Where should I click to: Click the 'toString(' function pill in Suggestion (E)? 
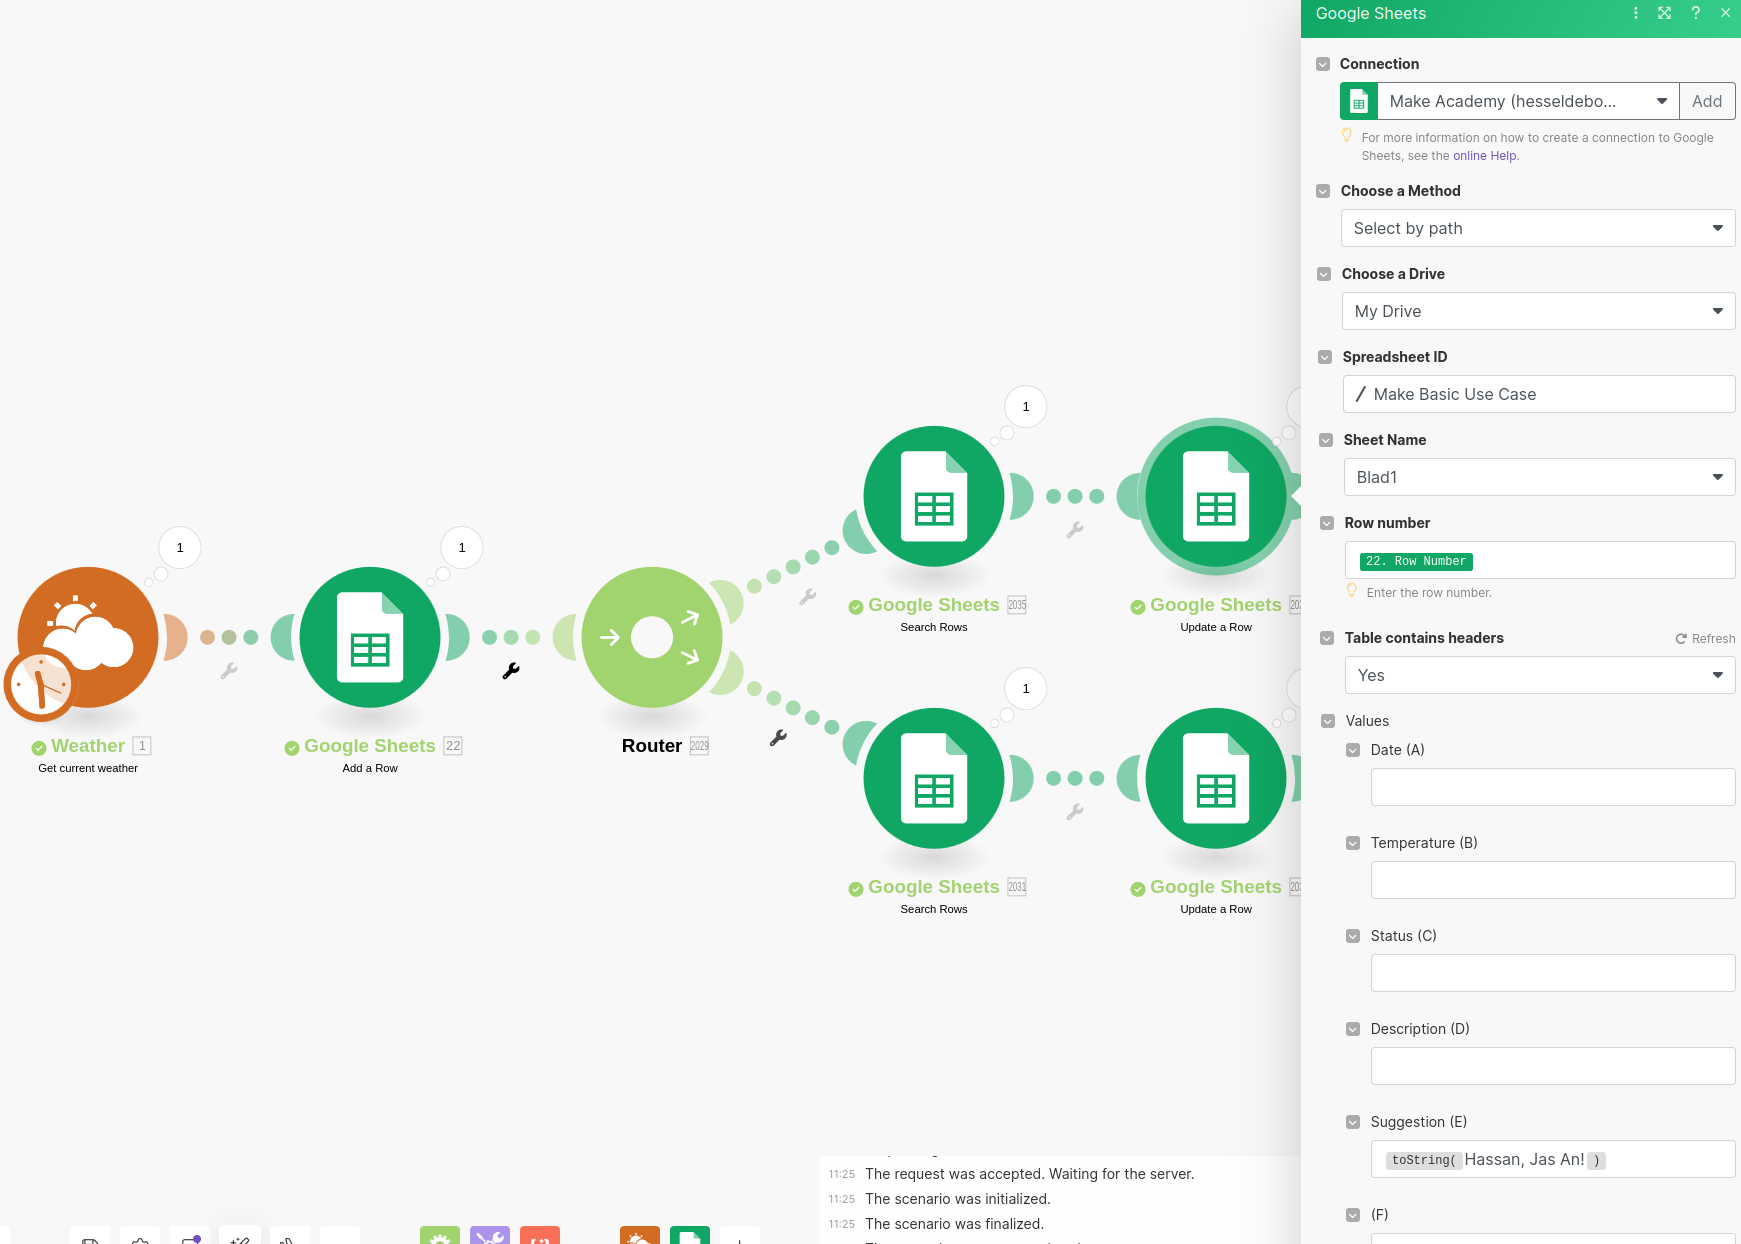point(1424,1160)
